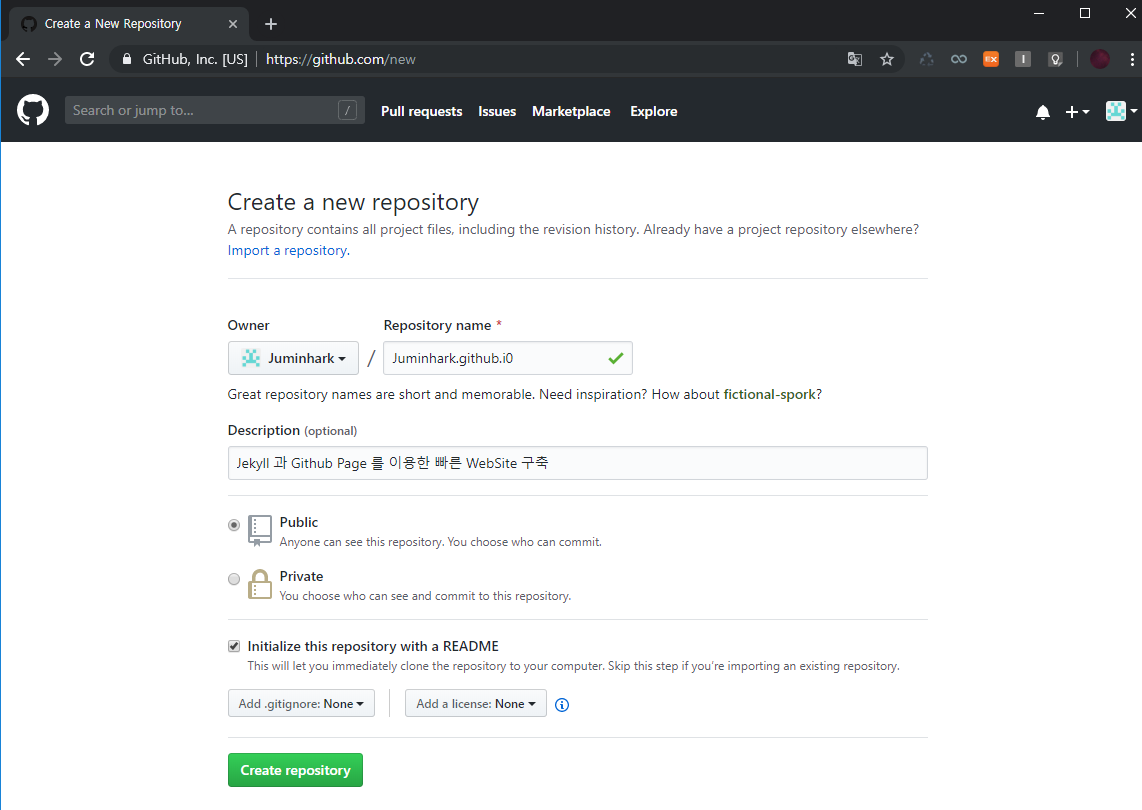Open the user avatar menu in GitHub header
The height and width of the screenshot is (810, 1142).
(1121, 111)
